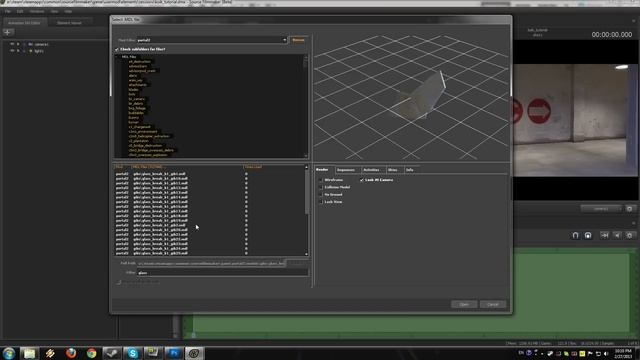
Task: Open the camera1 viewport dropdown
Action: 602,209
